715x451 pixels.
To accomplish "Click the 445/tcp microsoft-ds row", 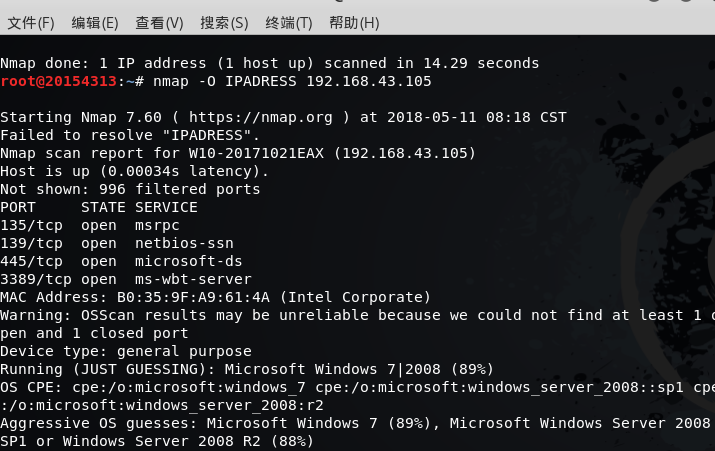I will point(121,261).
